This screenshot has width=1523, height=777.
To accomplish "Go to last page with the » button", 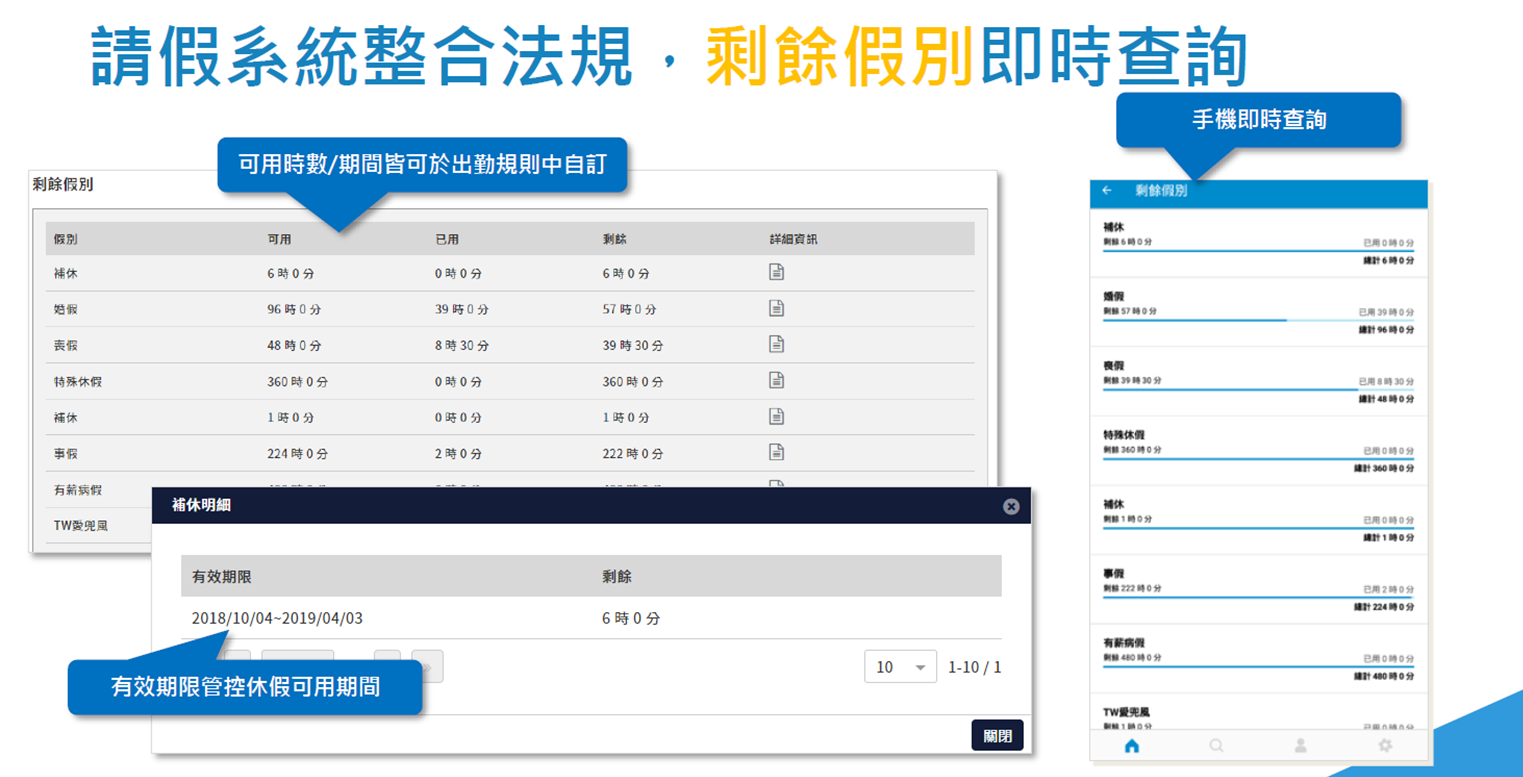I will pos(427,667).
